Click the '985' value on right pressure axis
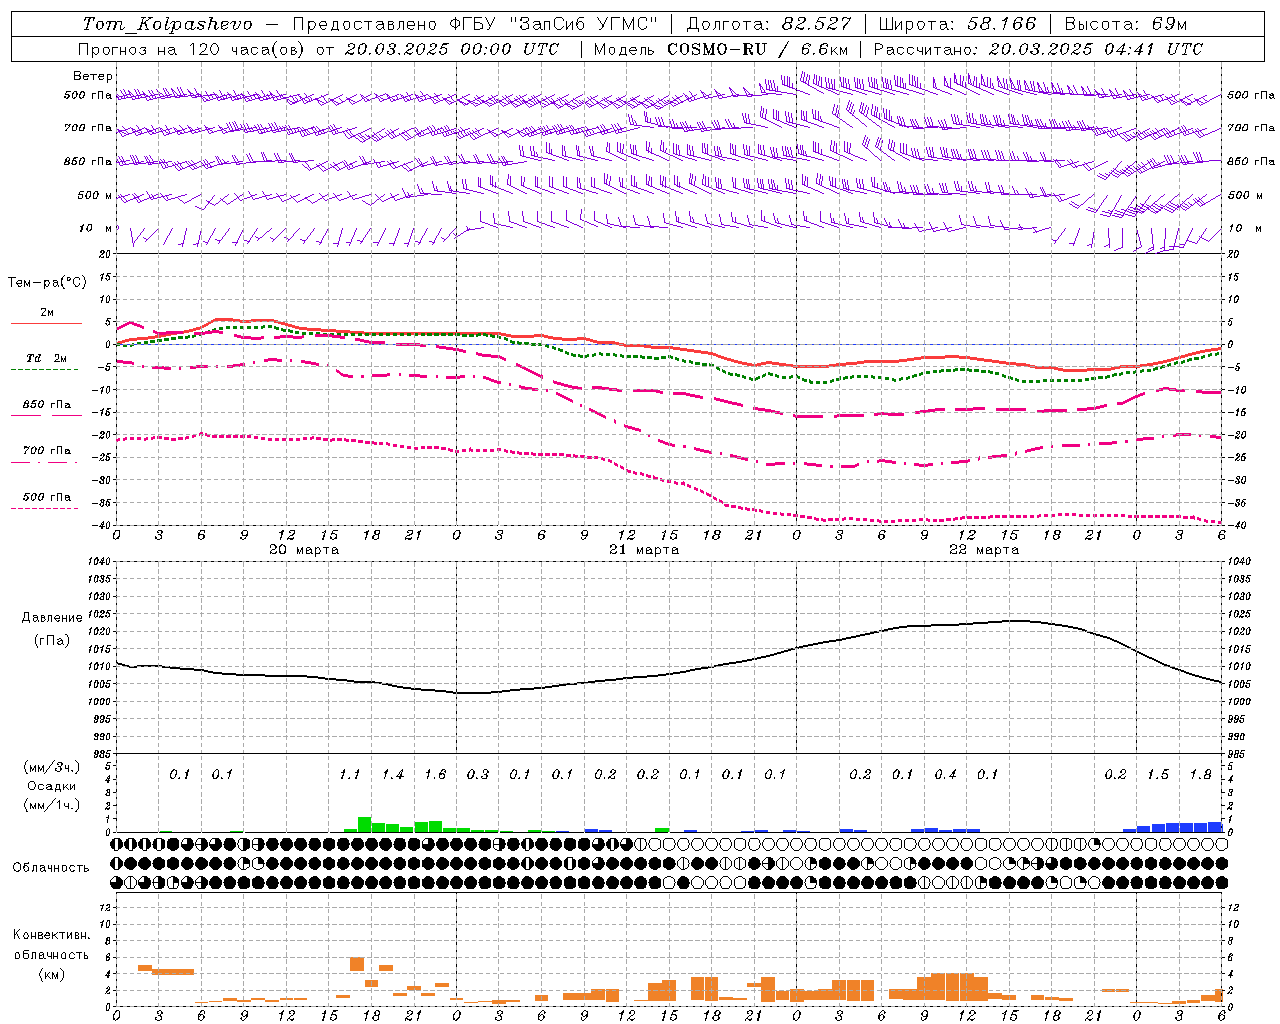Viewport: 1280px width, 1024px height. [x=1238, y=755]
